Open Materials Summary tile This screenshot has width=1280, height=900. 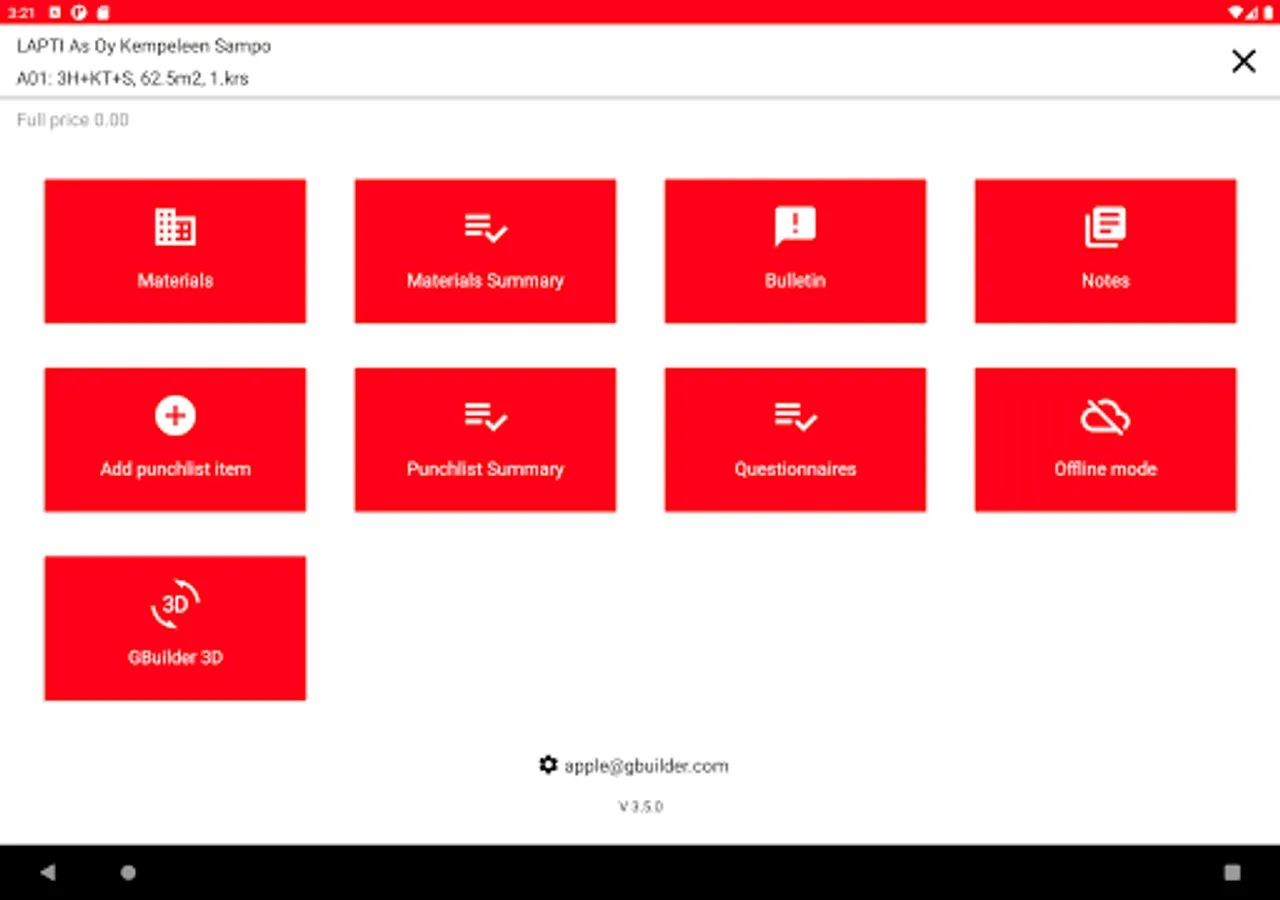(x=485, y=251)
